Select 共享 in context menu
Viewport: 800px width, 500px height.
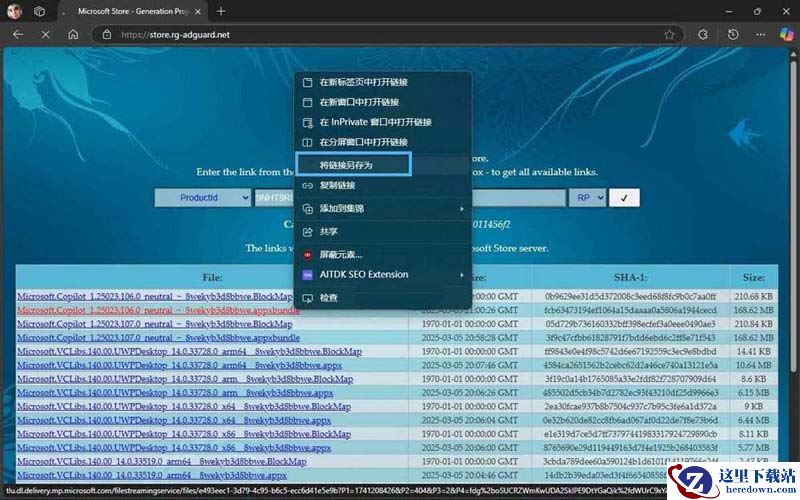(x=383, y=232)
